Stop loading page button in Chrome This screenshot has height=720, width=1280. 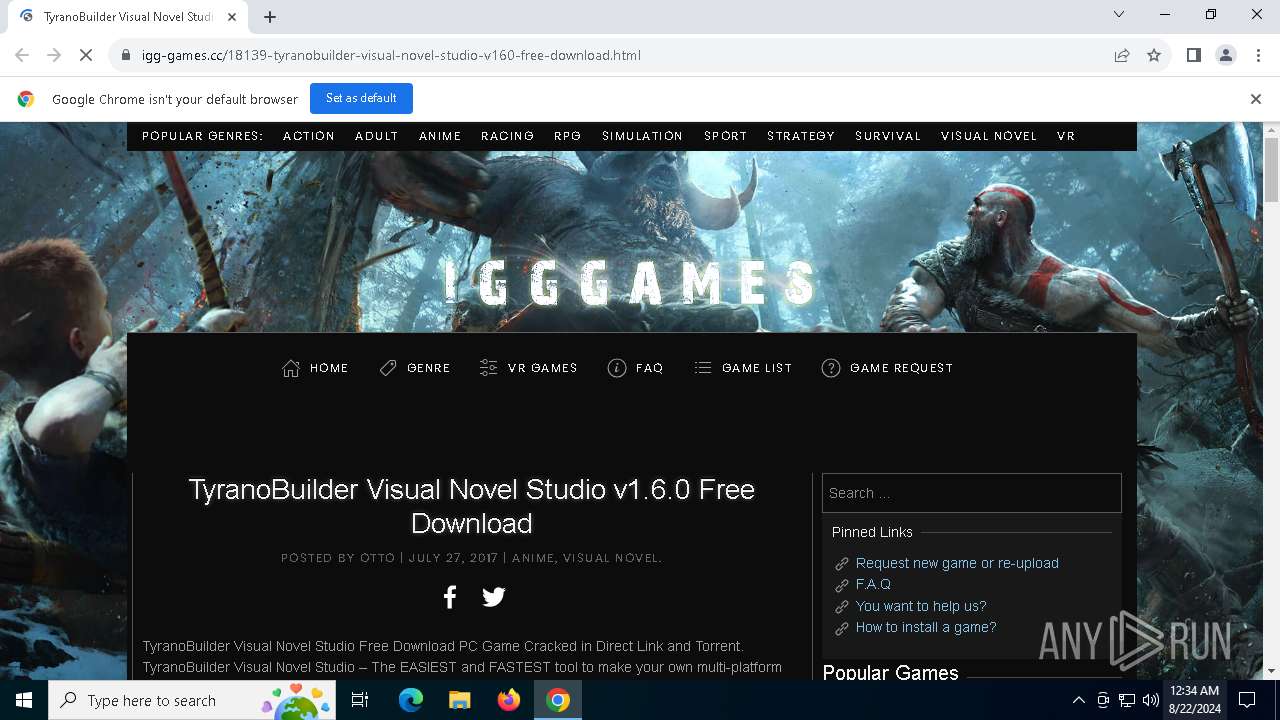click(86, 55)
